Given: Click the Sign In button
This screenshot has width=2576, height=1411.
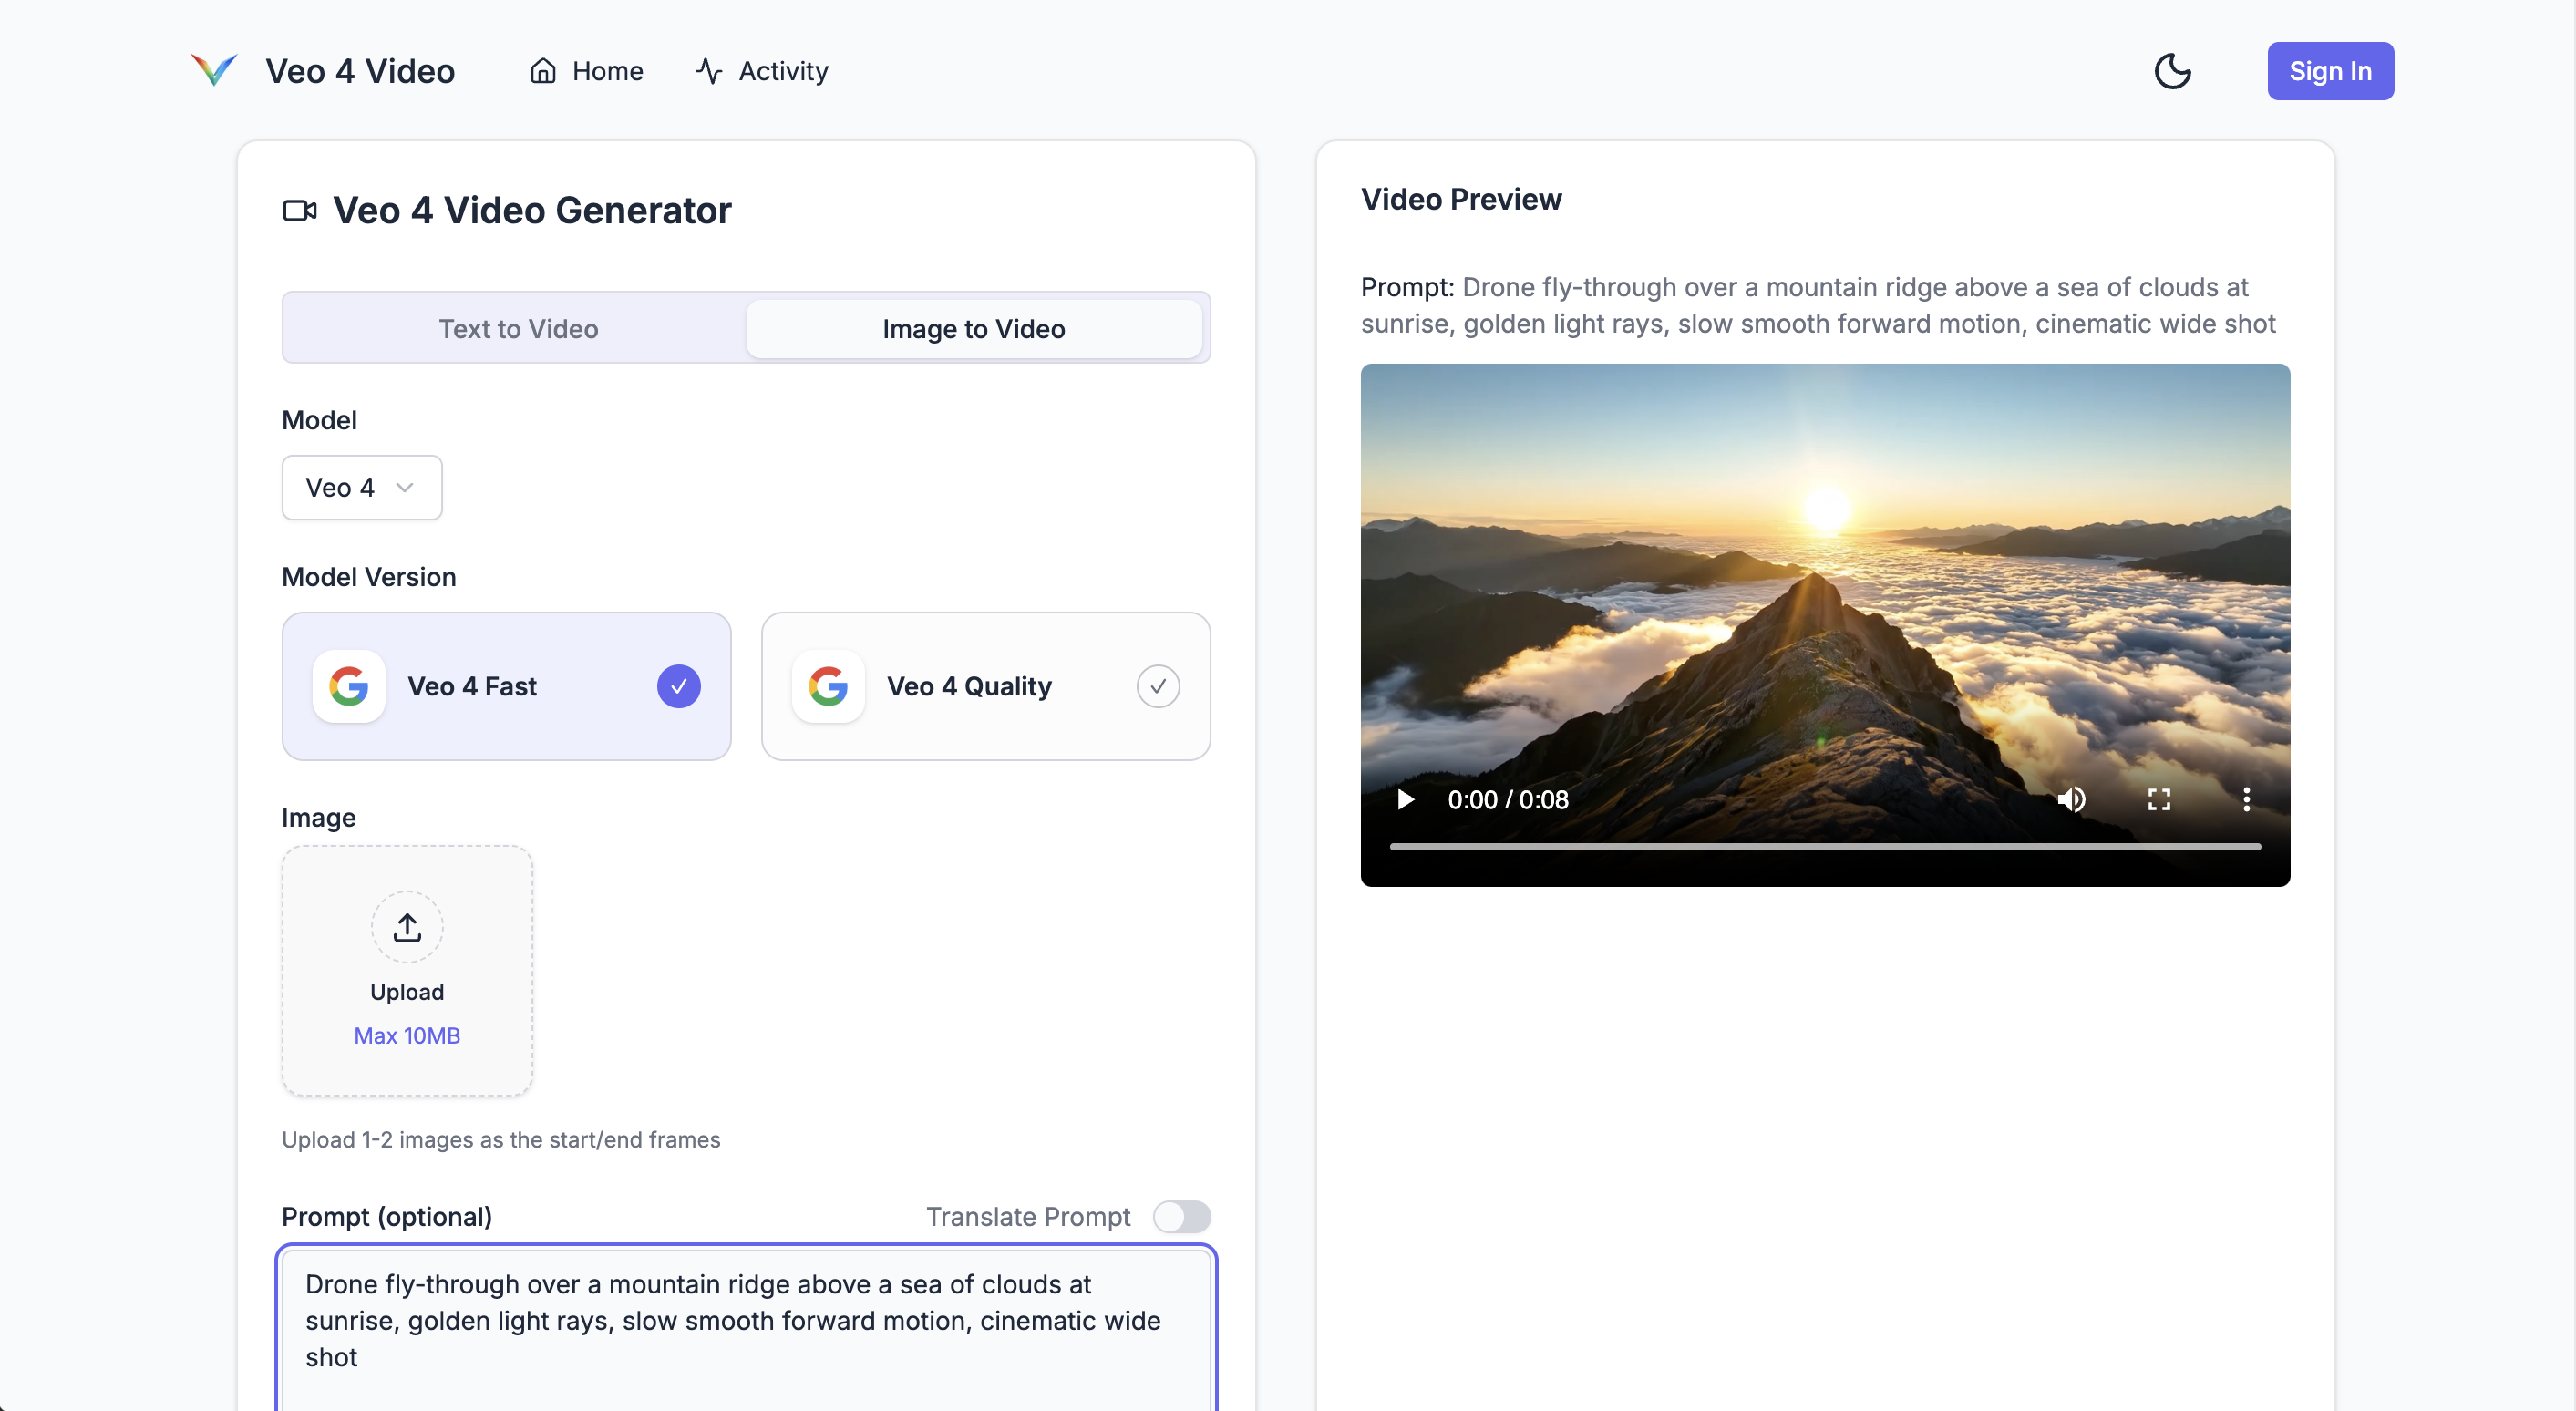Looking at the screenshot, I should pyautogui.click(x=2330, y=70).
